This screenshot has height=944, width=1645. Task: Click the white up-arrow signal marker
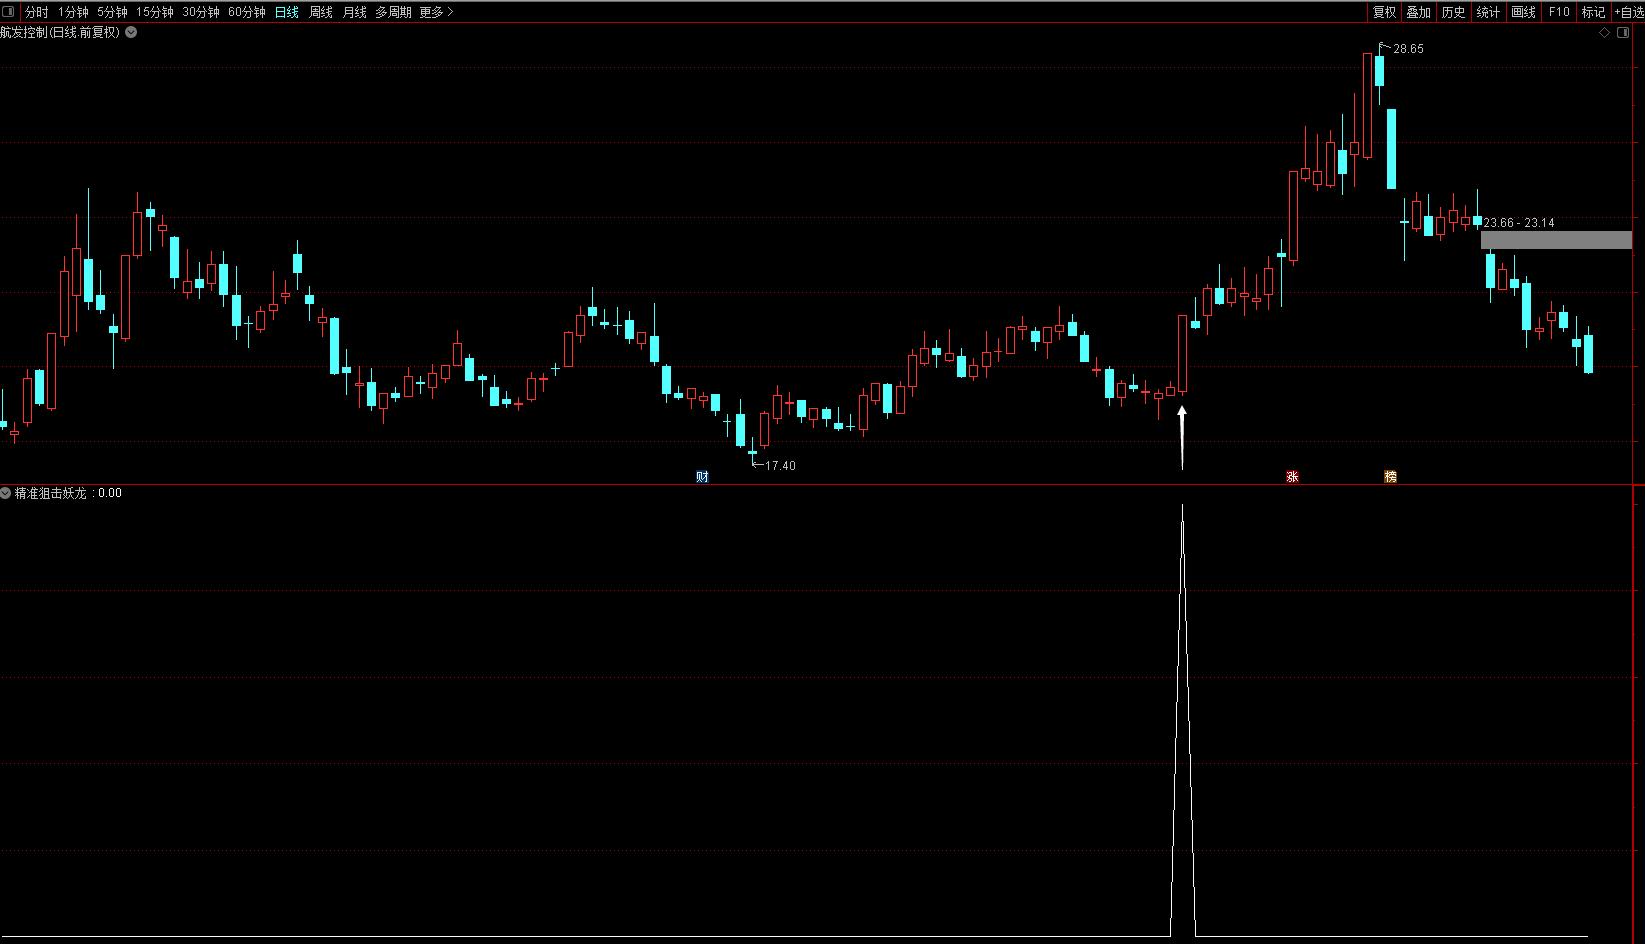click(x=1182, y=434)
